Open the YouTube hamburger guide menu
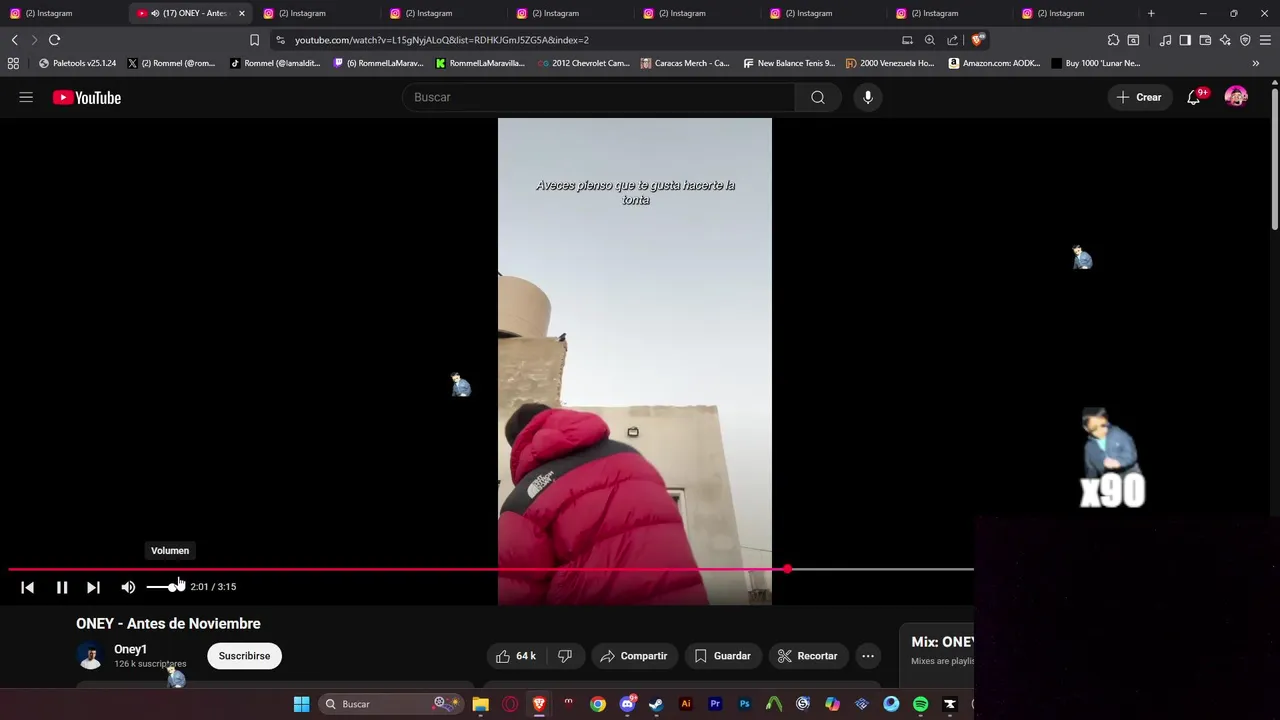Image resolution: width=1280 pixels, height=720 pixels. click(26, 97)
